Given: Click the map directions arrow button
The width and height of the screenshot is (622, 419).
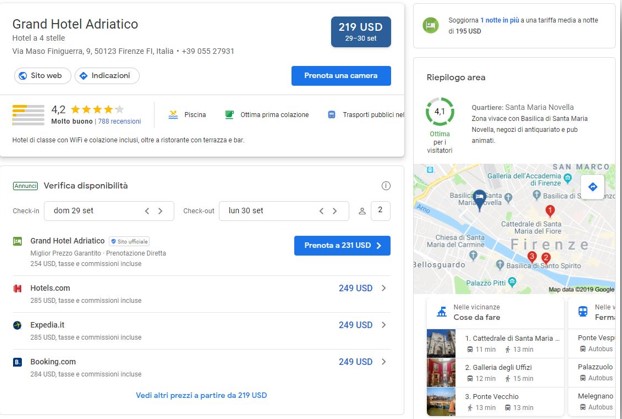Looking at the screenshot, I should click(x=593, y=187).
